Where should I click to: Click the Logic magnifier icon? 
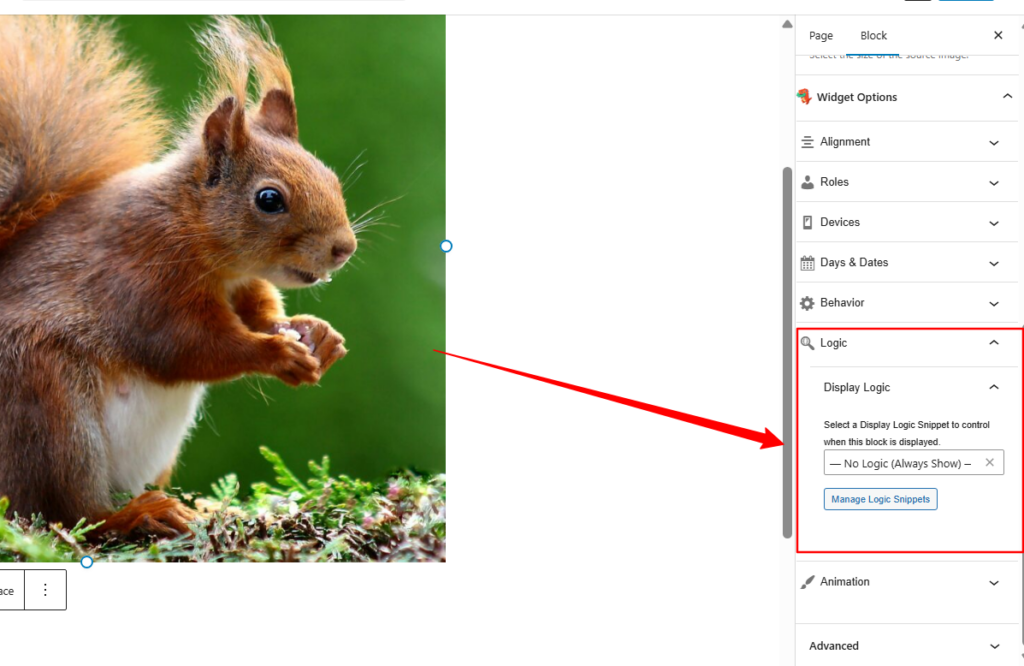click(807, 343)
